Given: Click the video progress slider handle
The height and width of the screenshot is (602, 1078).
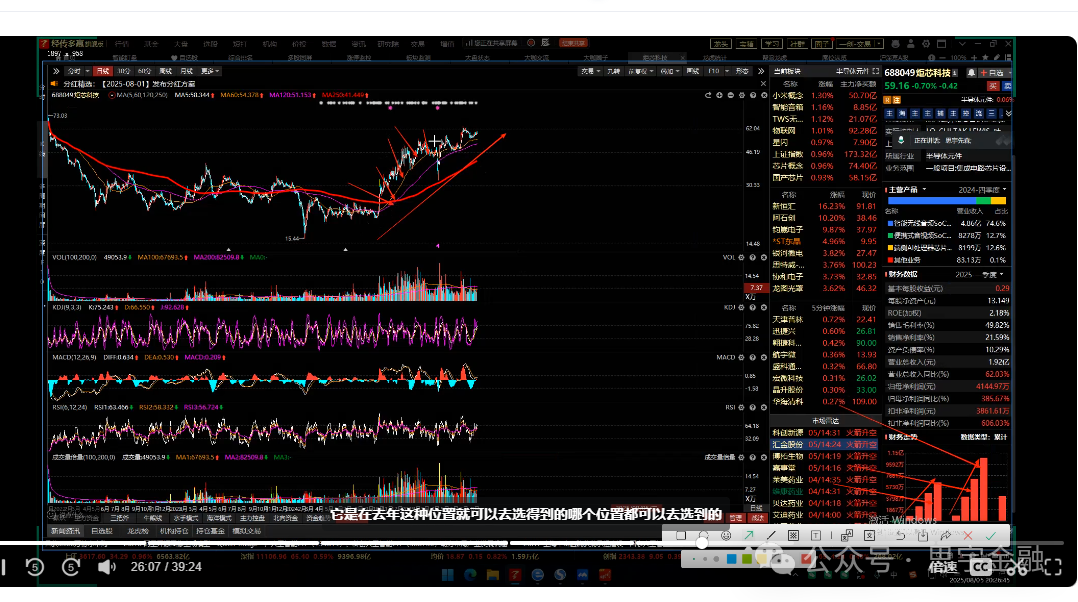Looking at the screenshot, I should [x=702, y=543].
